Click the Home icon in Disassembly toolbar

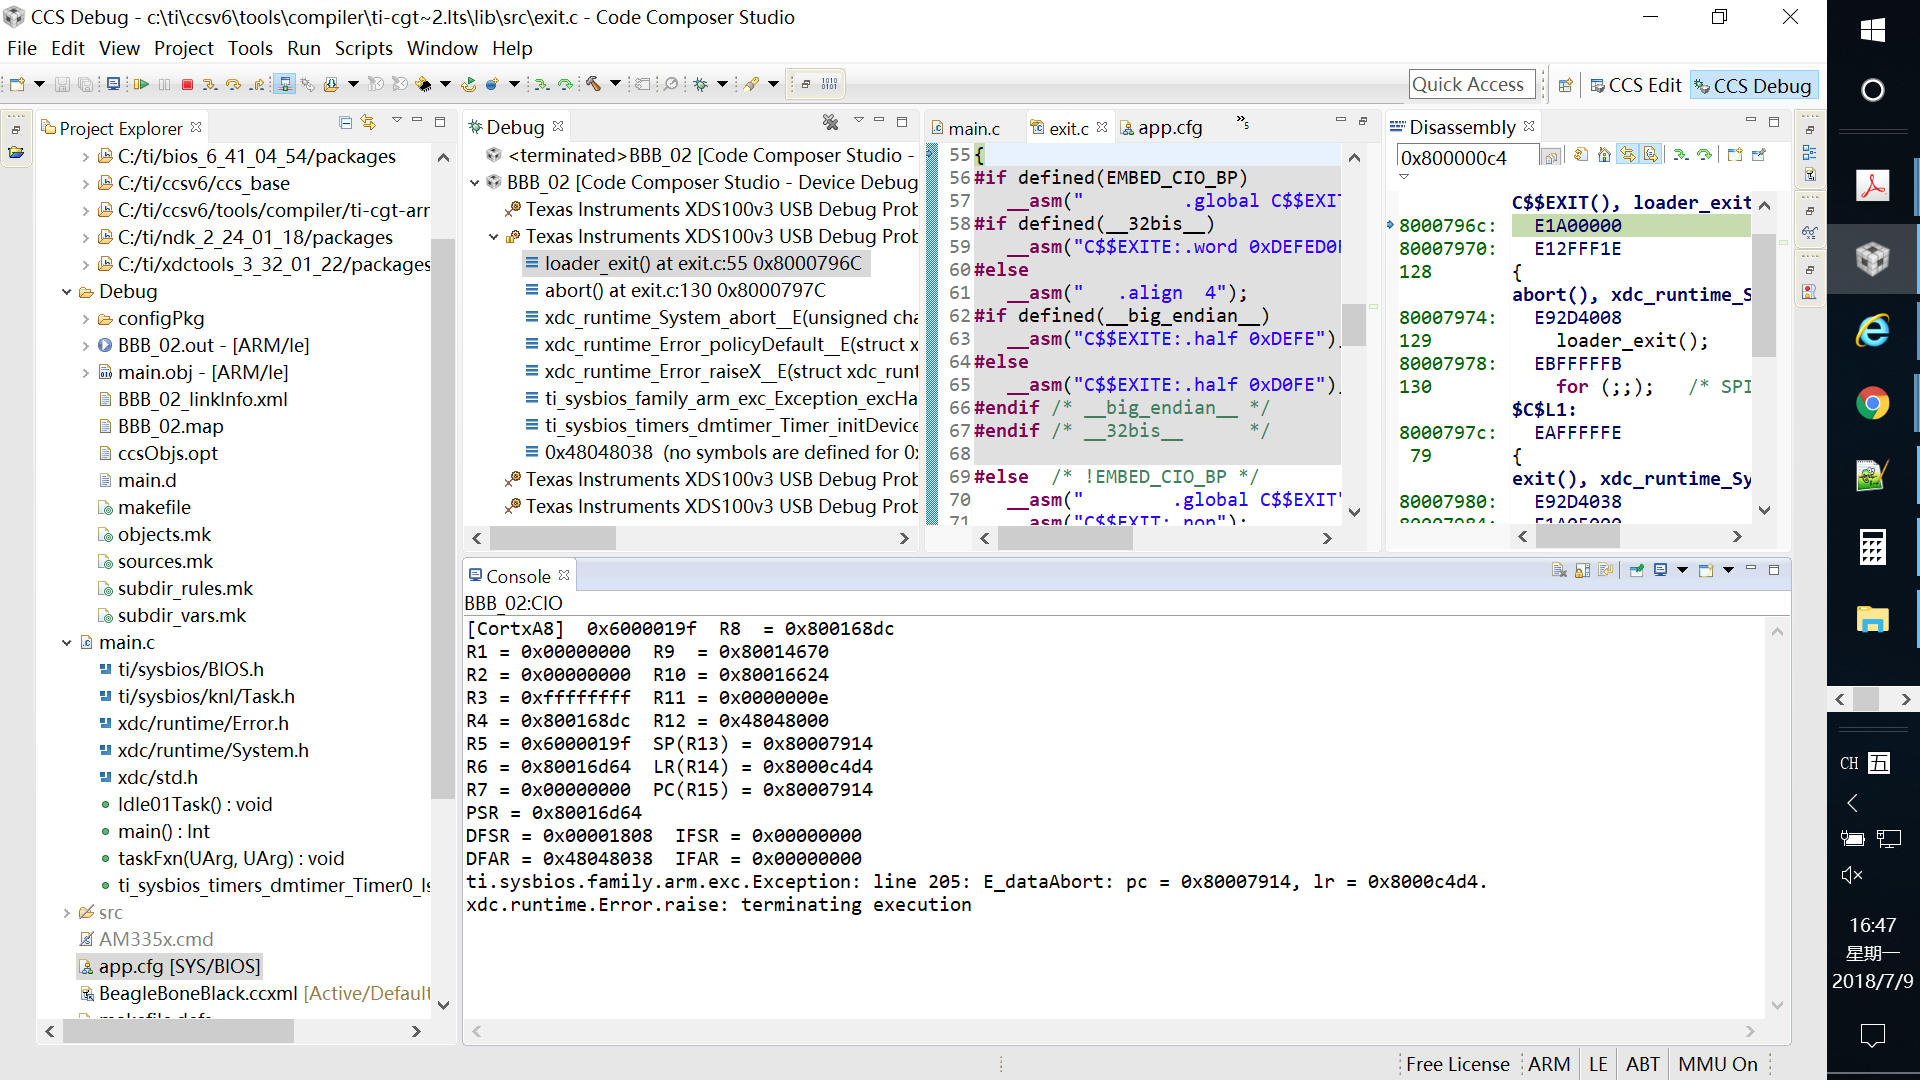pos(1604,155)
